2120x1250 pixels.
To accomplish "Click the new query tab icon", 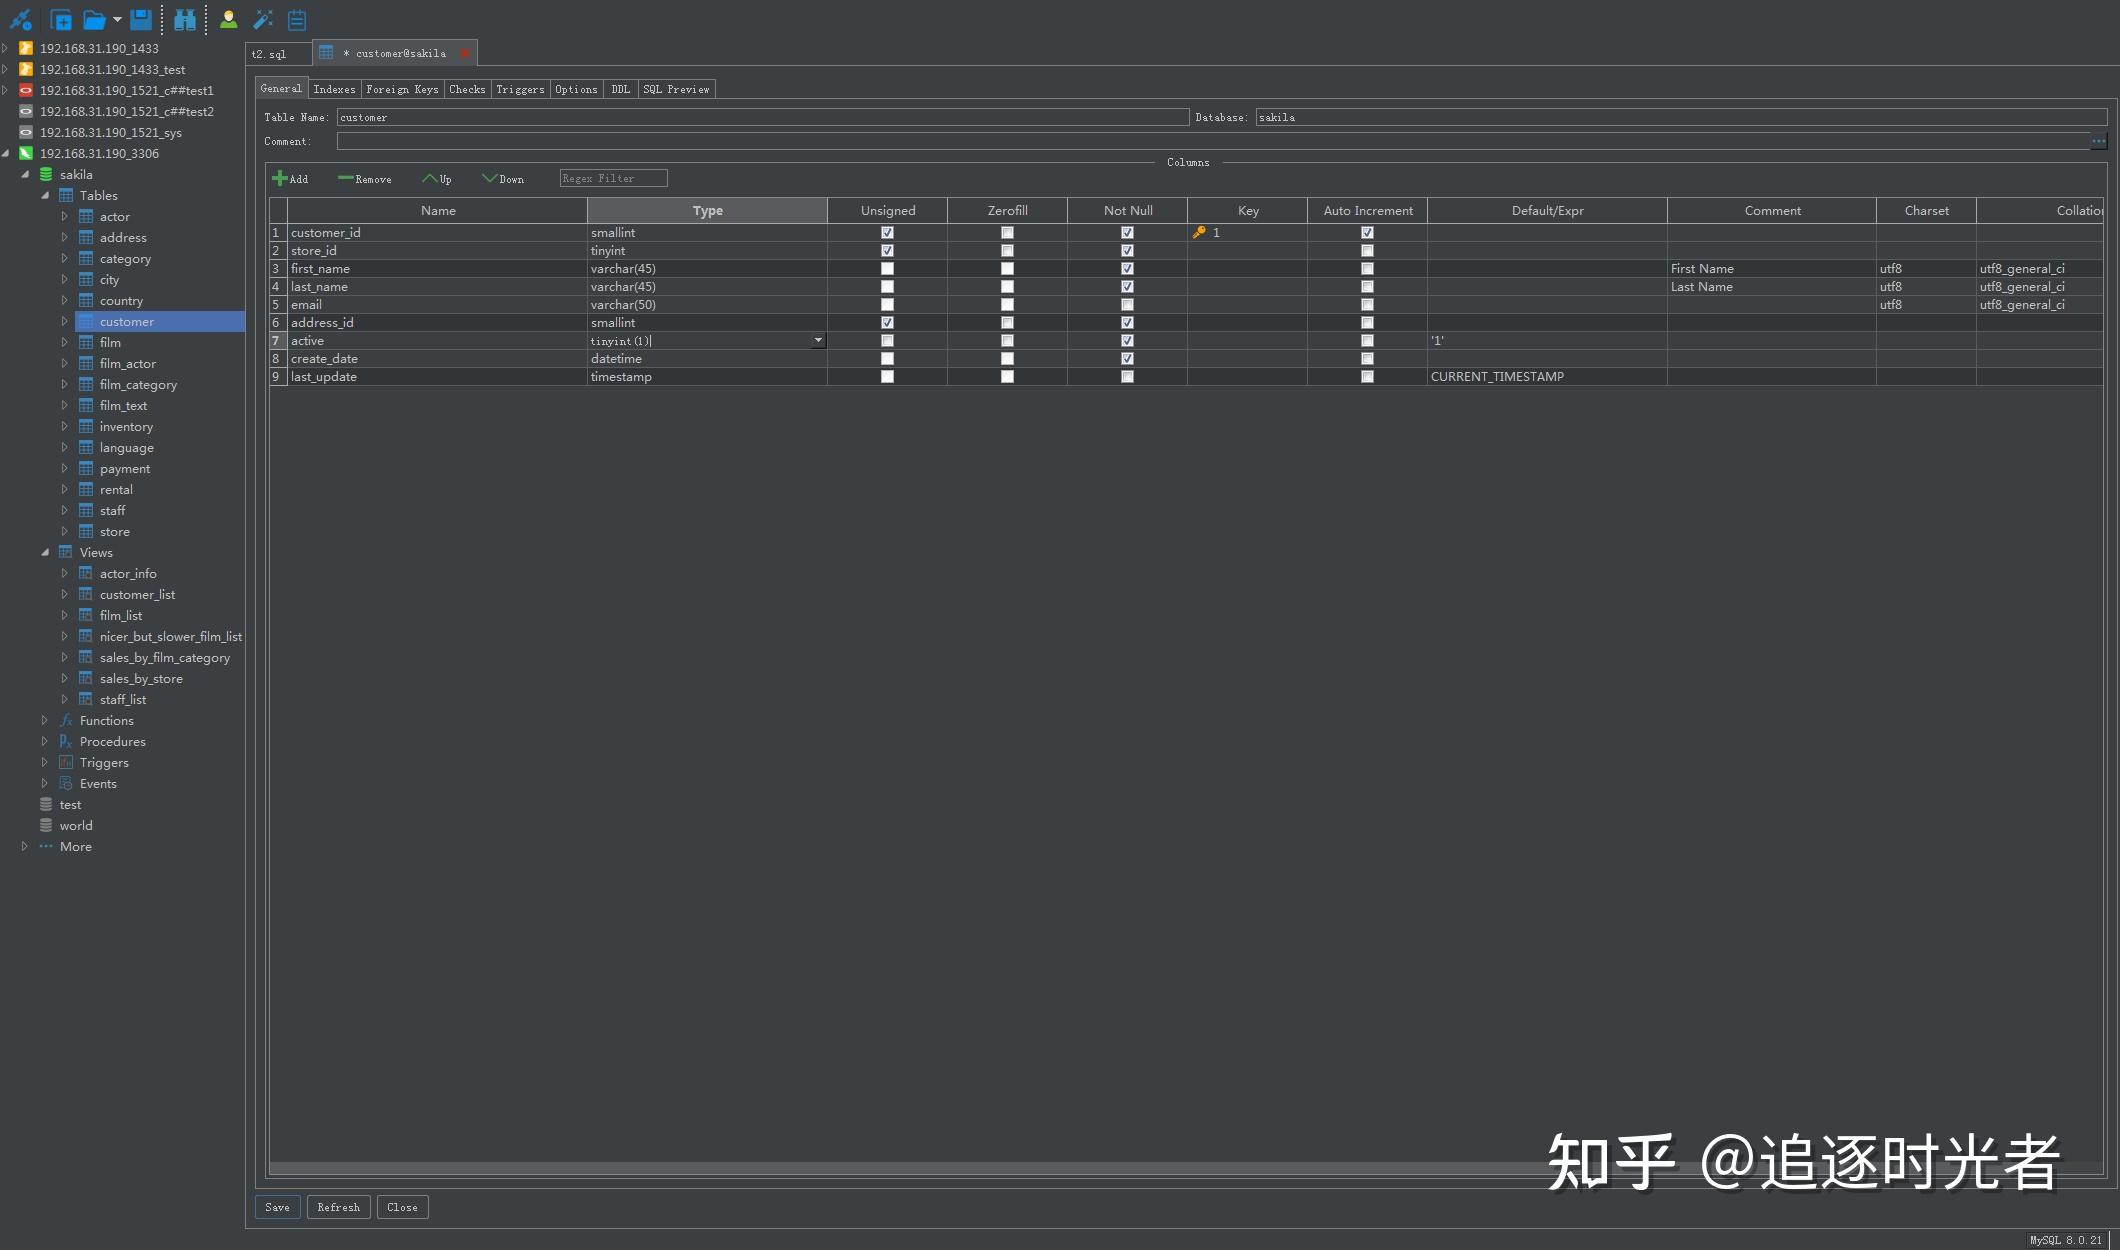I will click(60, 19).
